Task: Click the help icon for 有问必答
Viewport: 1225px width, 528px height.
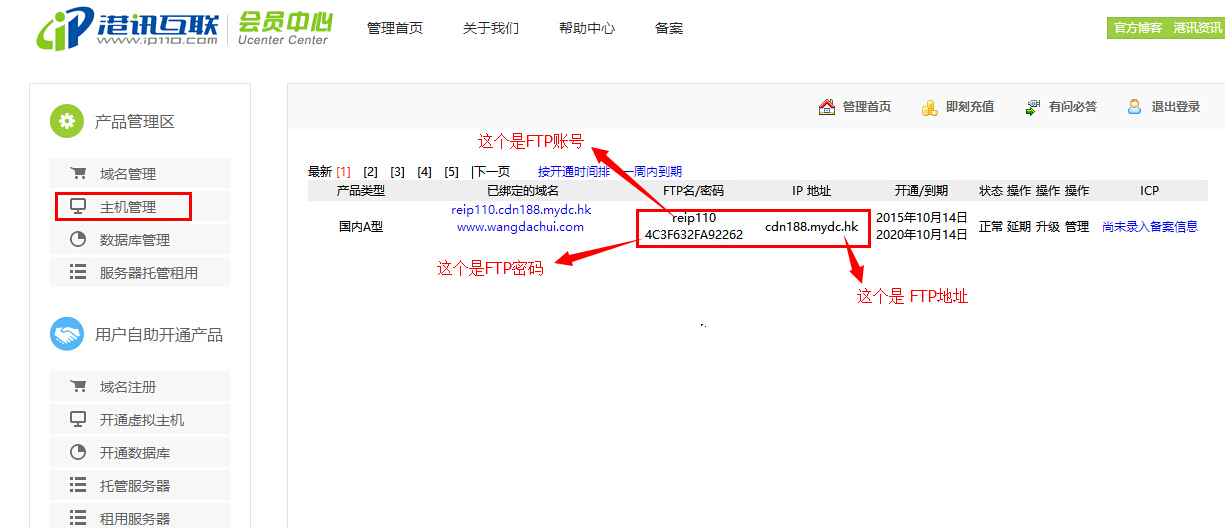Action: pos(1034,107)
